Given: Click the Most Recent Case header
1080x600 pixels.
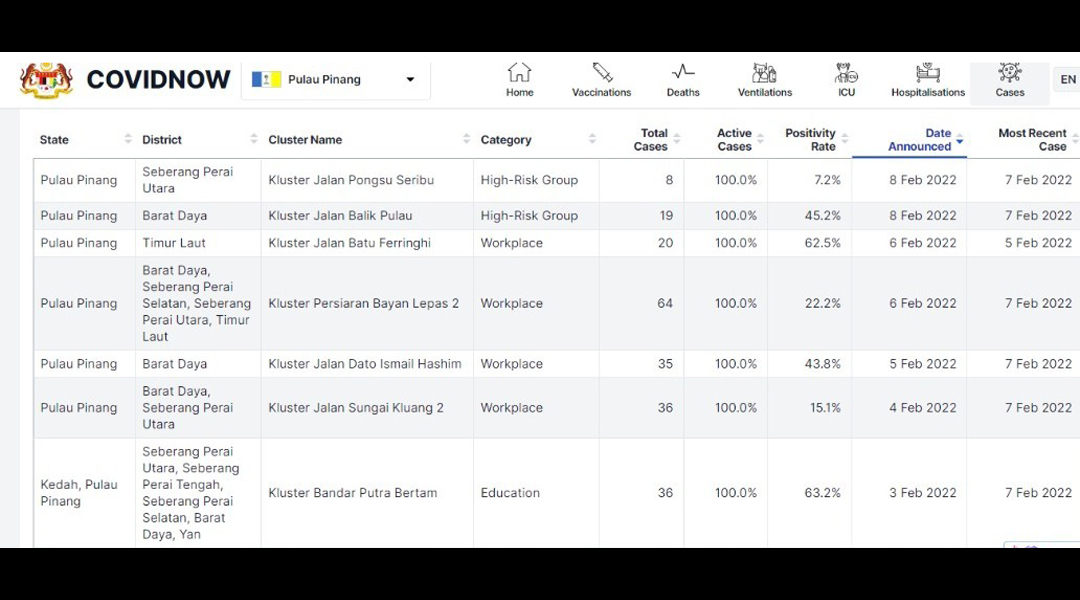Looking at the screenshot, I should [x=1032, y=140].
